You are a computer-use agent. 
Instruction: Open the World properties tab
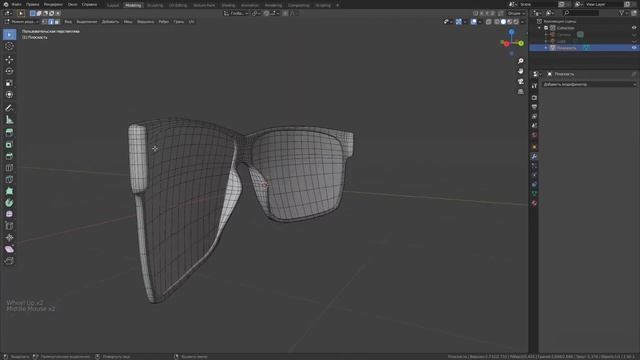click(534, 135)
